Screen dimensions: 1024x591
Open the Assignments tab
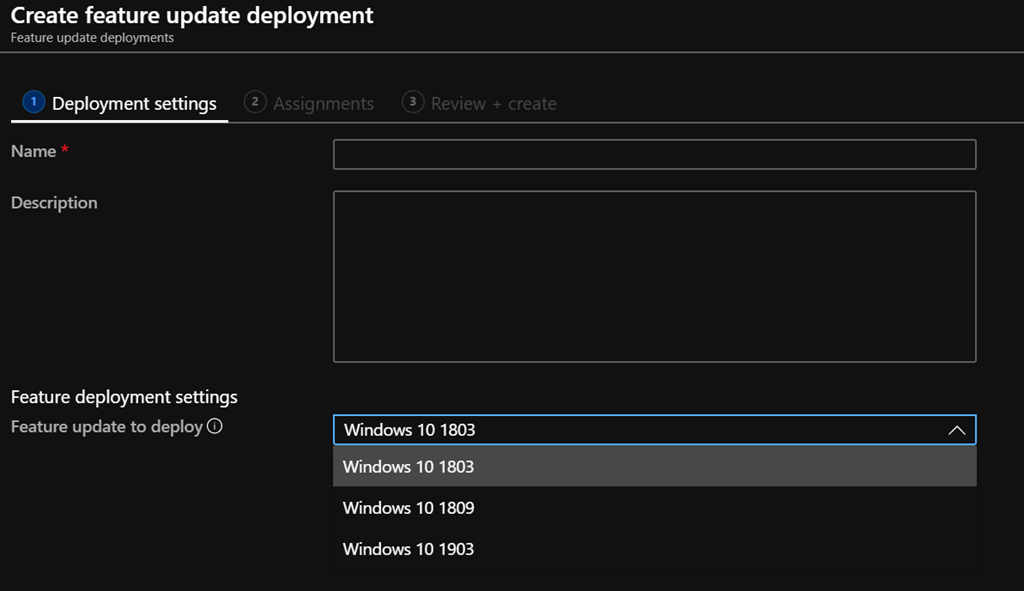pos(323,104)
